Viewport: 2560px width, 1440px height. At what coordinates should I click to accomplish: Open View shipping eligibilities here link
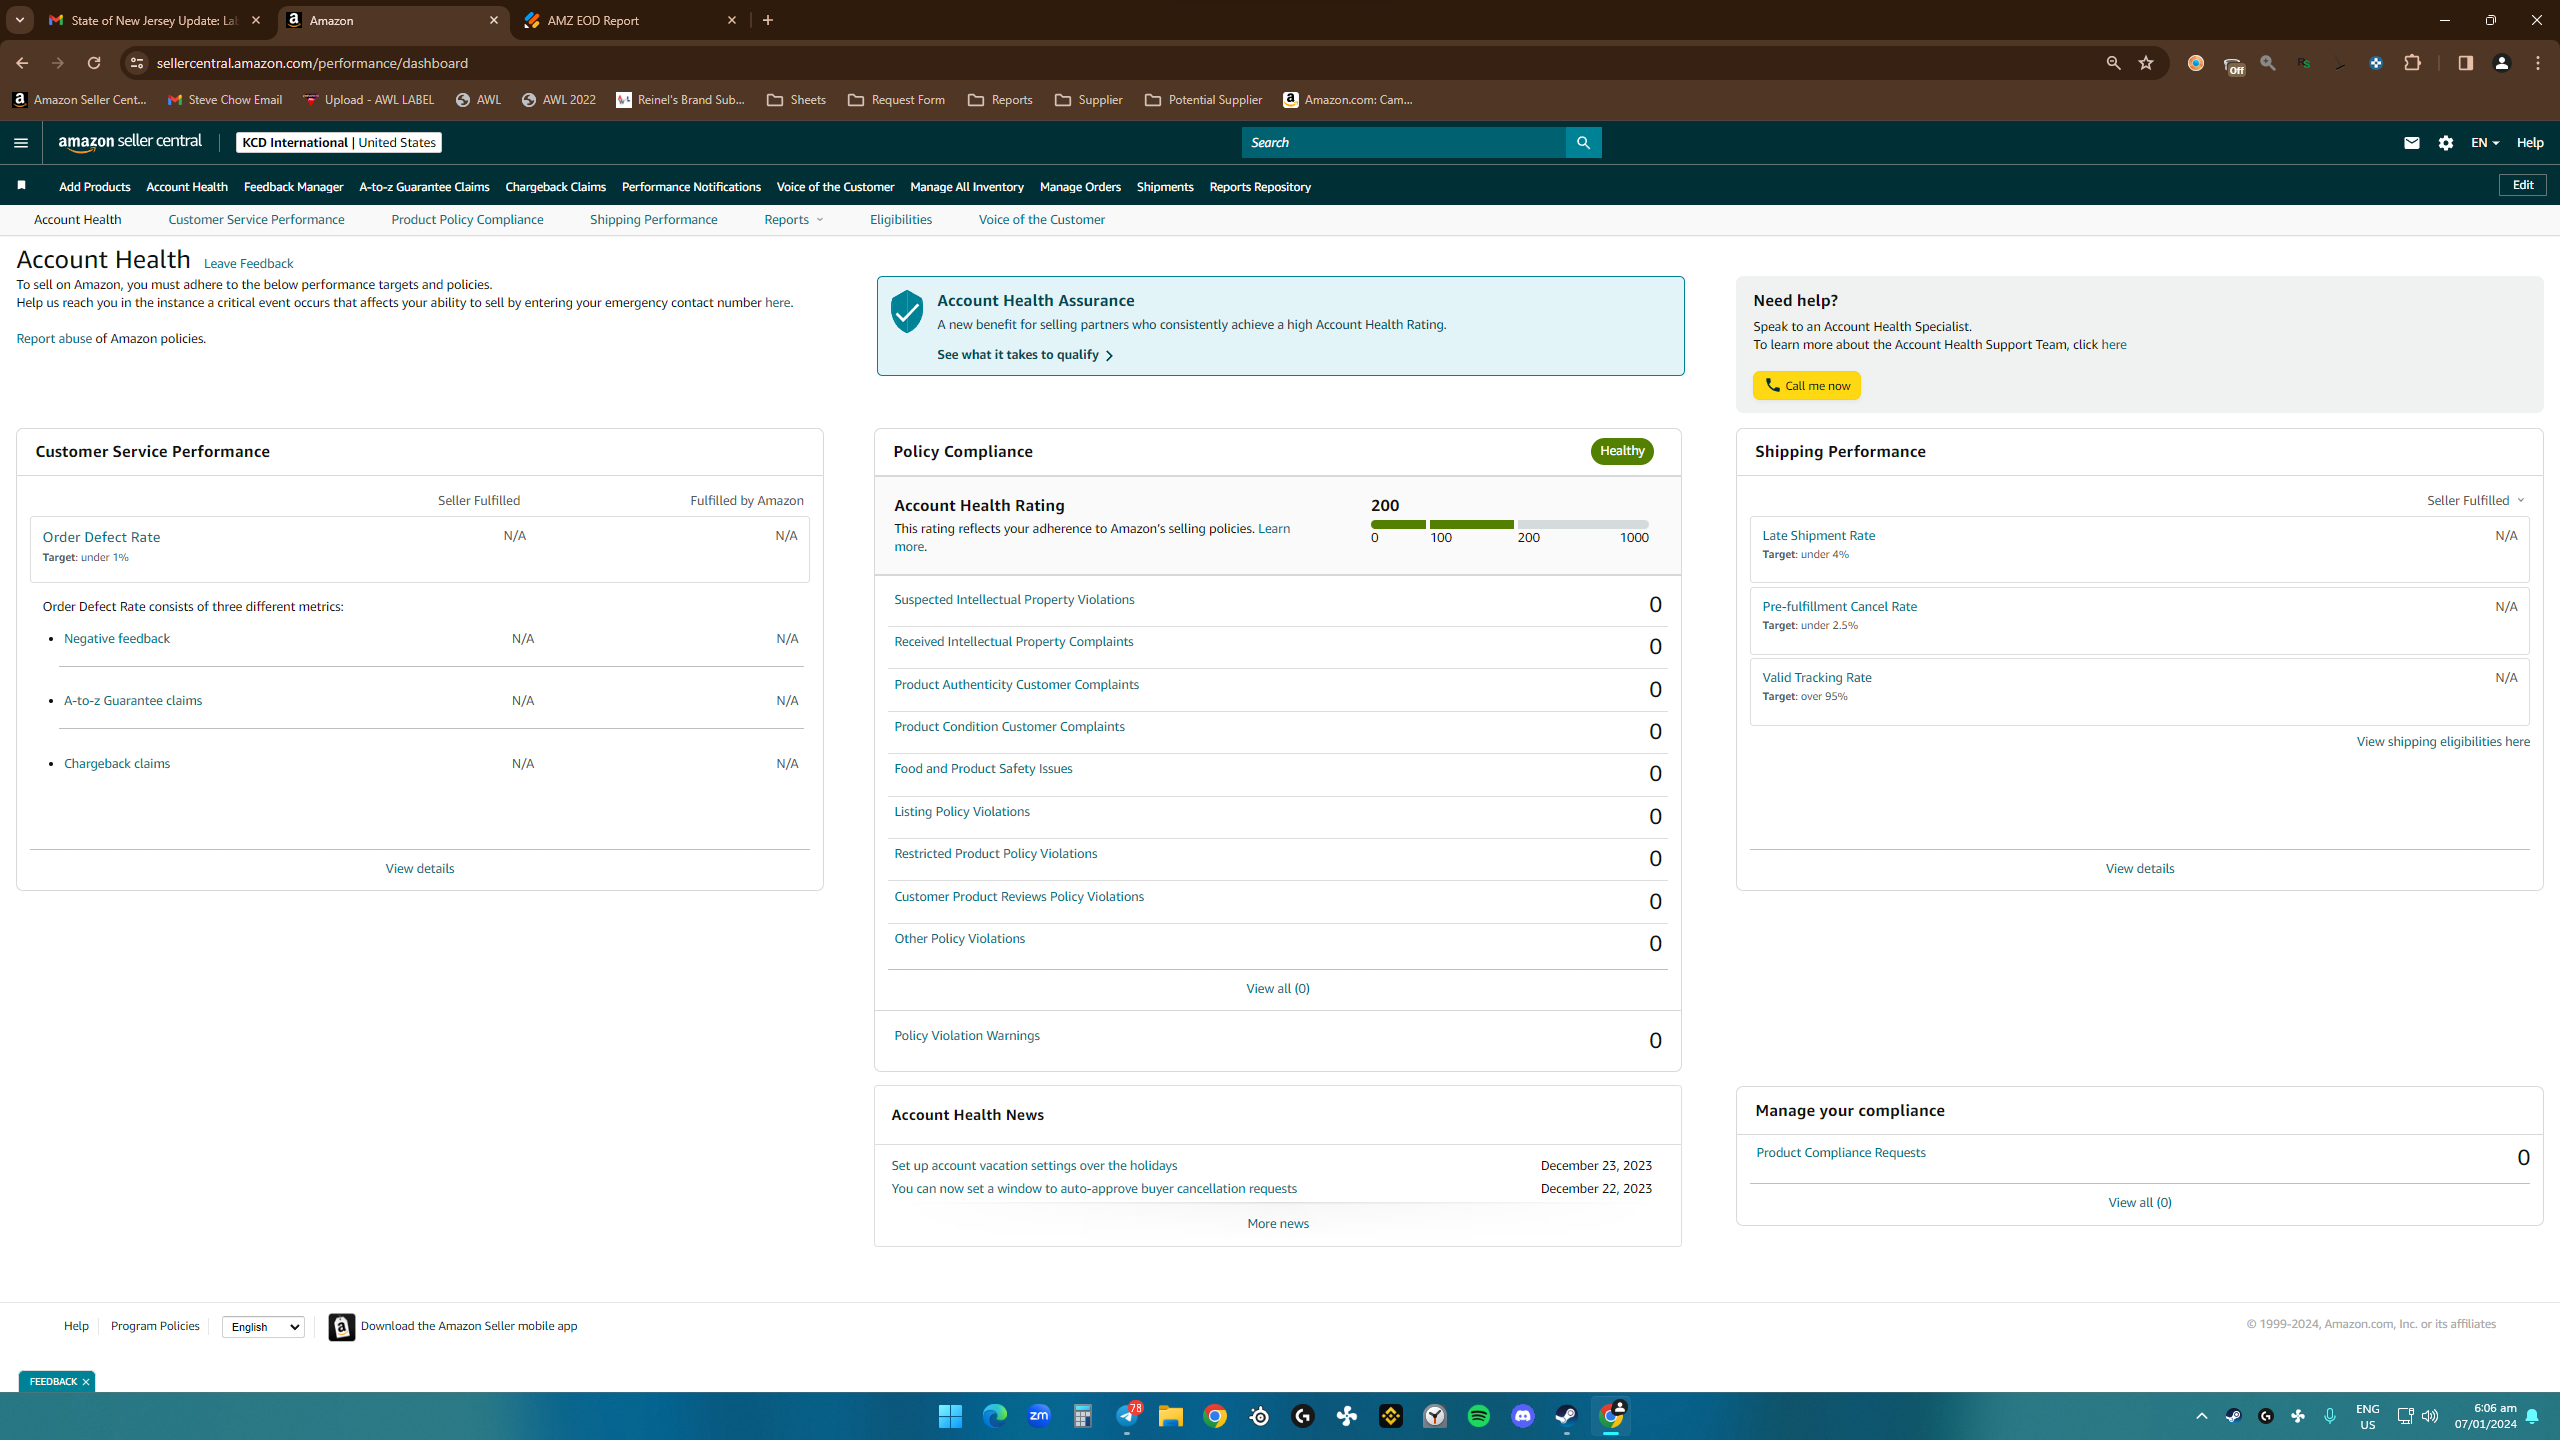pyautogui.click(x=2443, y=742)
